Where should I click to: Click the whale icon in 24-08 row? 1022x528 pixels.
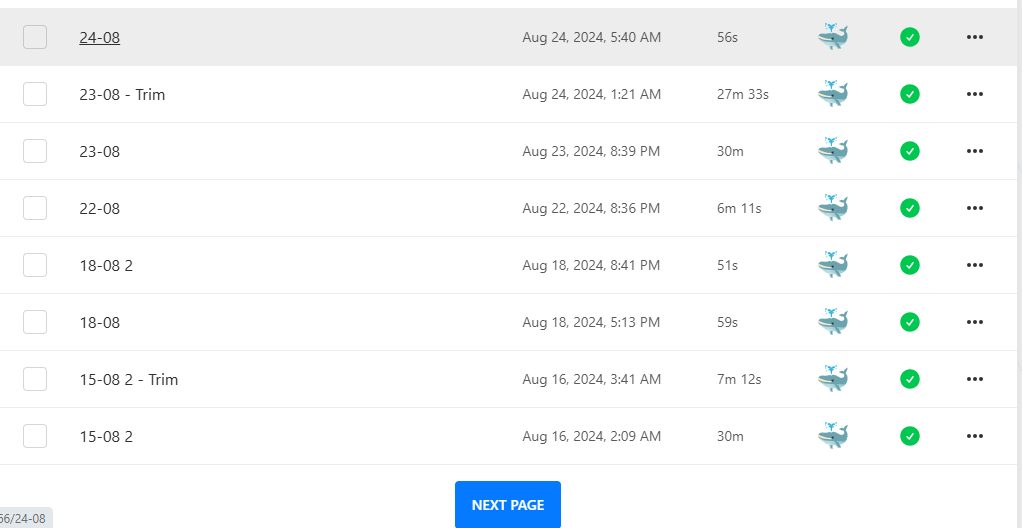point(832,37)
